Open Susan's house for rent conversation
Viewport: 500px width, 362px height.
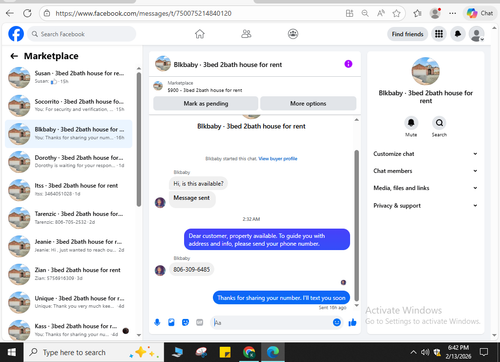point(69,77)
